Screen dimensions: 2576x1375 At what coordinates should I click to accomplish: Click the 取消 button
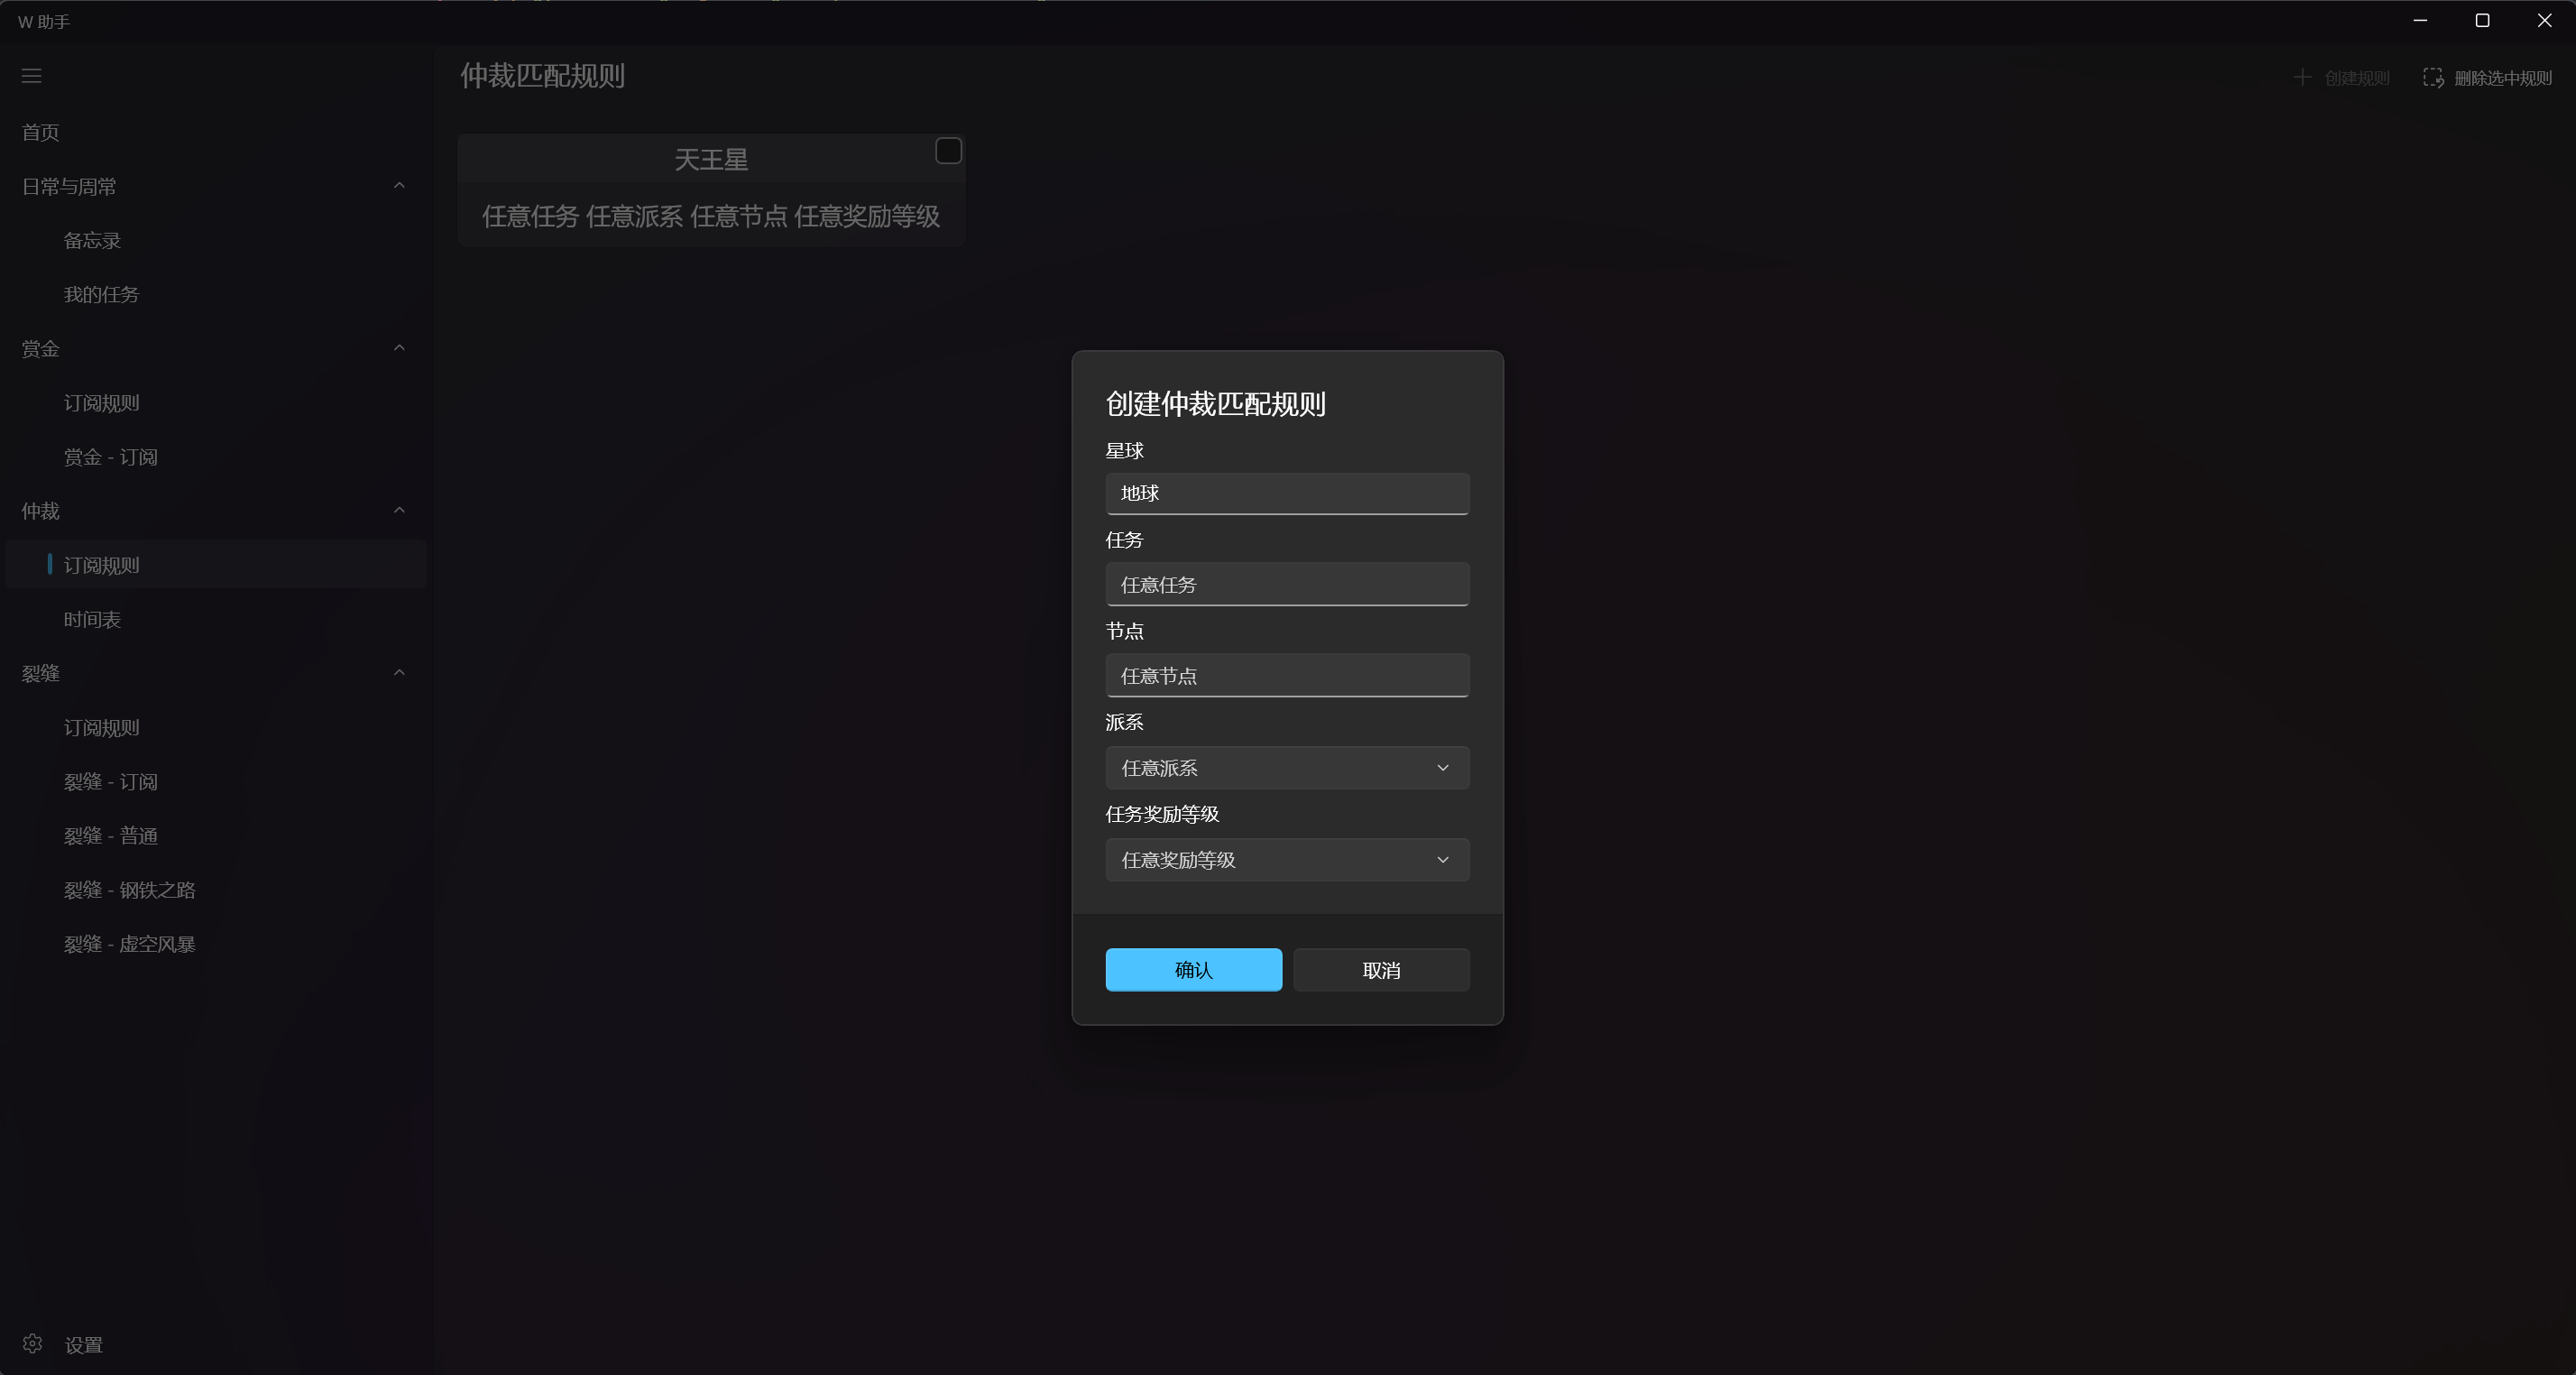[1381, 969]
